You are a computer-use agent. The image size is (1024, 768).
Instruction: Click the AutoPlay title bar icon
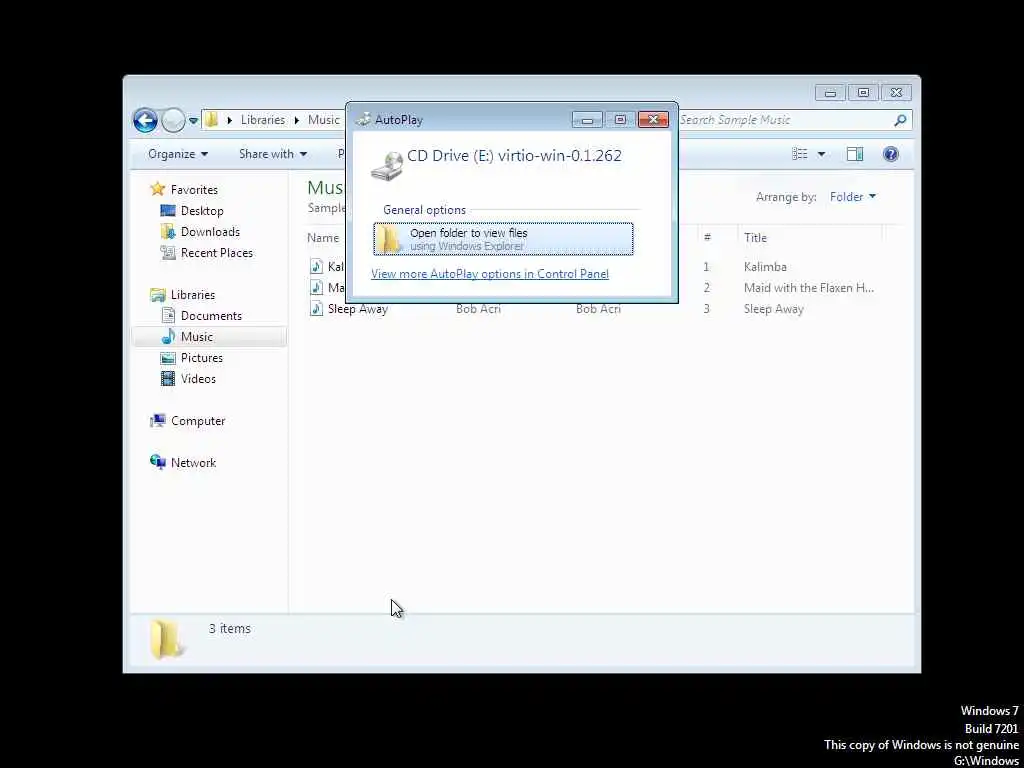(364, 120)
